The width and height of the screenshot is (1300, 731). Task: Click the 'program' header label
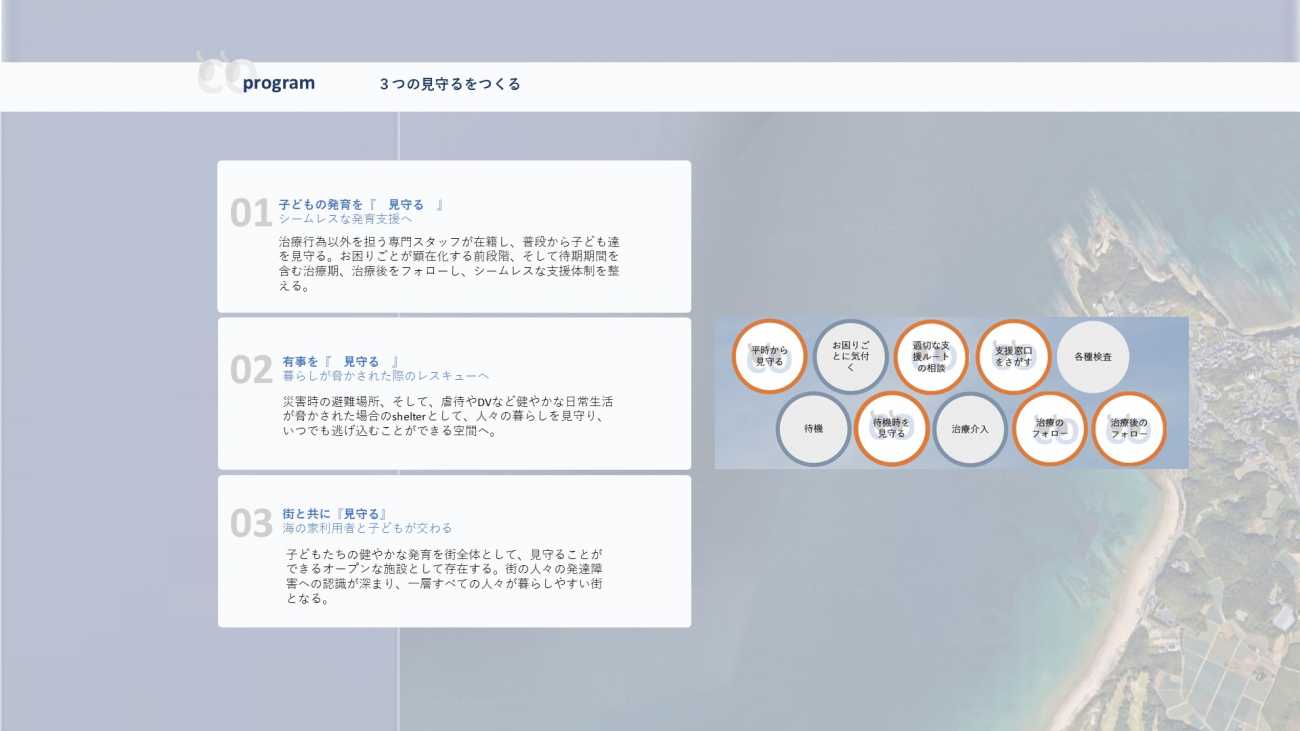(278, 84)
